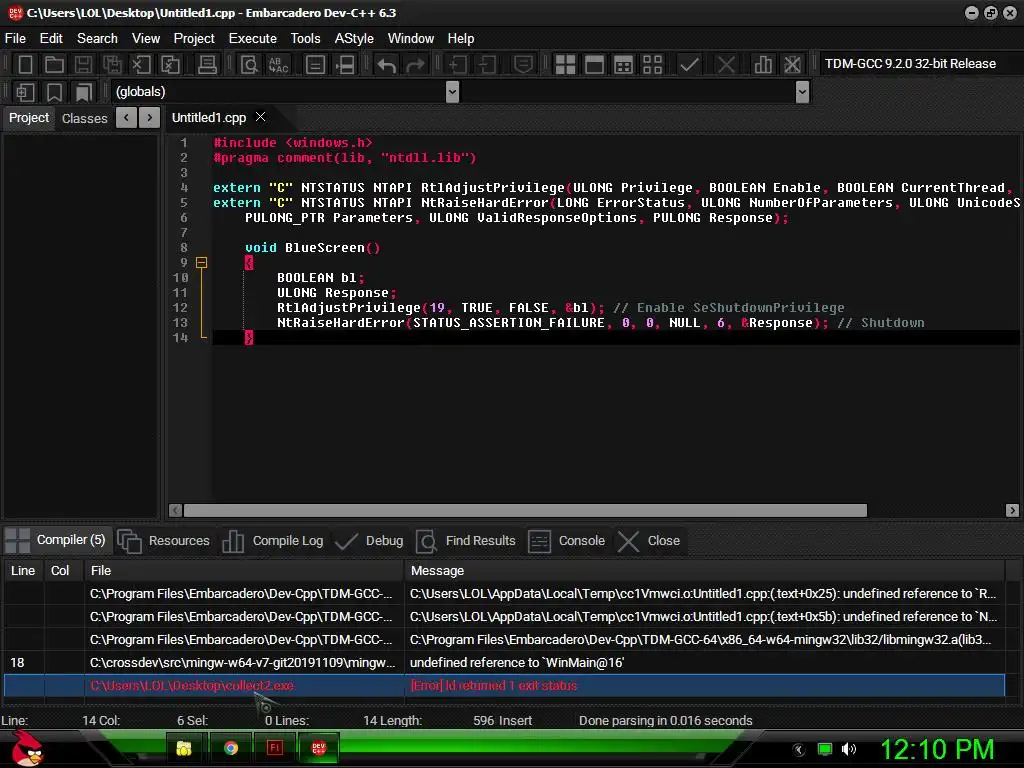Click the Delete profiling information icon
Image resolution: width=1024 pixels, height=768 pixels.
click(x=792, y=65)
